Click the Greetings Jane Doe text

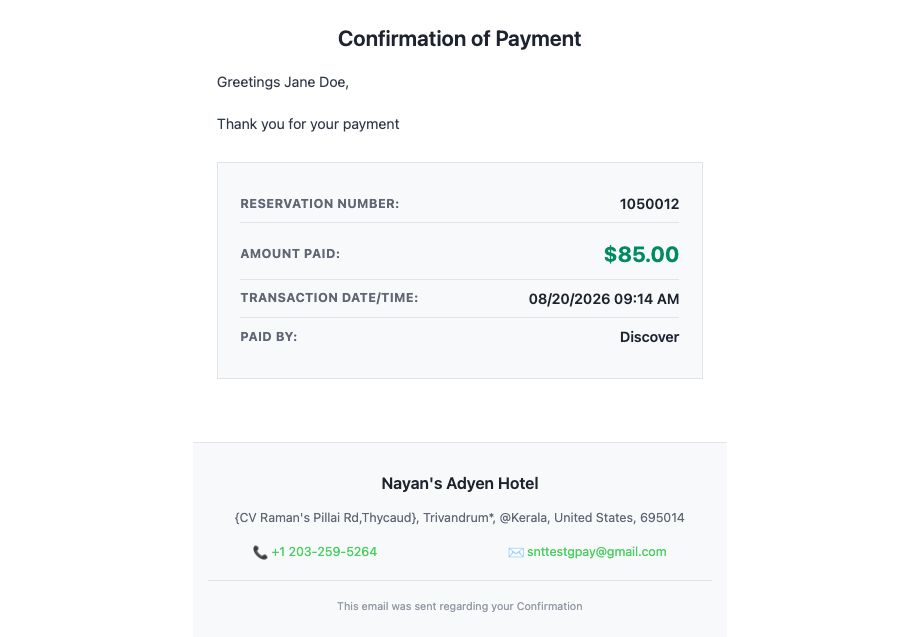pos(283,82)
